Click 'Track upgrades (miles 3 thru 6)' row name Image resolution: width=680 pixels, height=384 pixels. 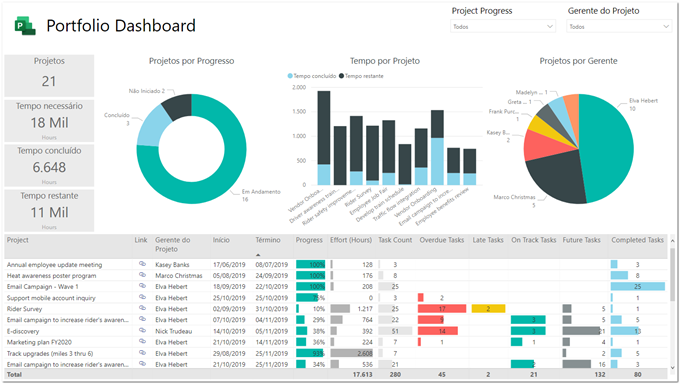click(50, 354)
